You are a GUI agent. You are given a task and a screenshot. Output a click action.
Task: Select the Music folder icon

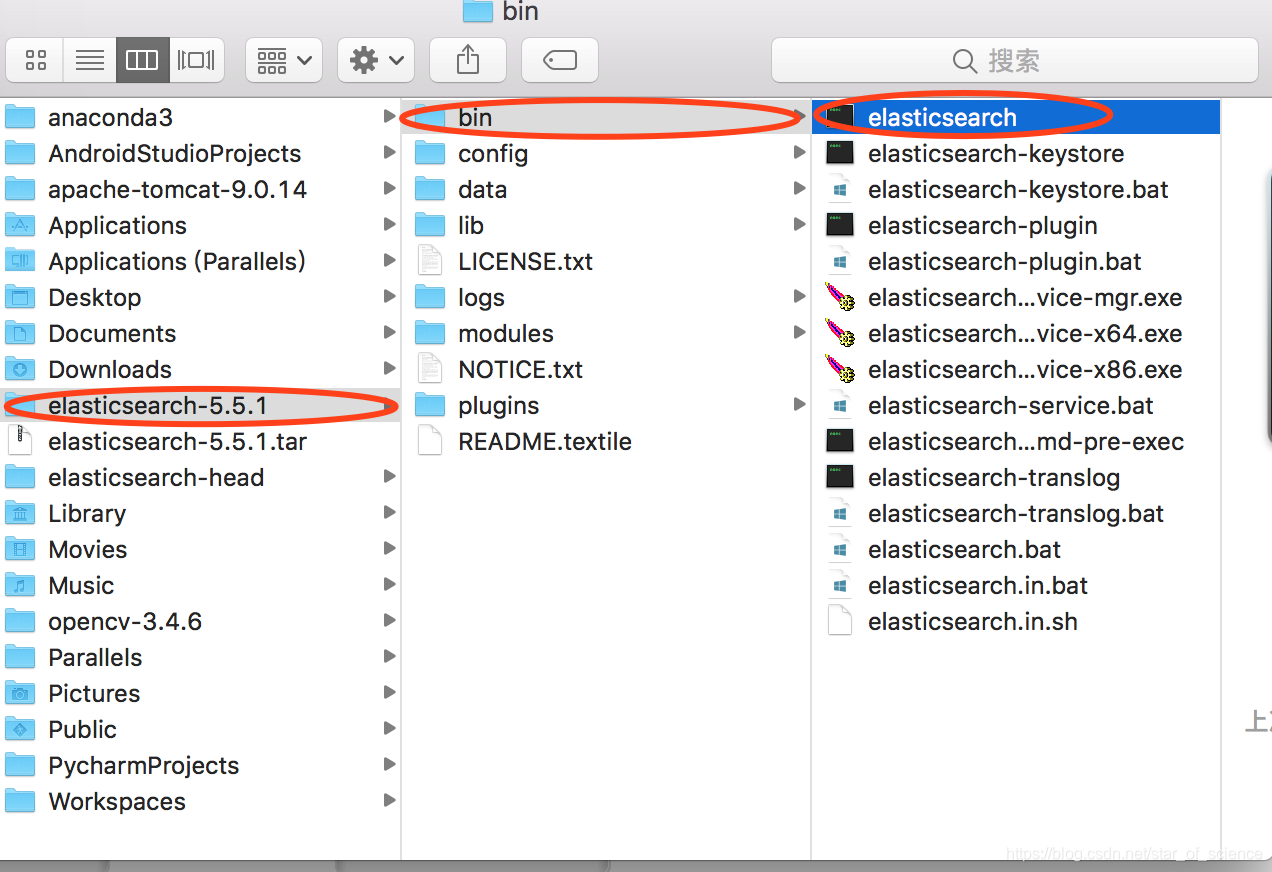click(20, 586)
